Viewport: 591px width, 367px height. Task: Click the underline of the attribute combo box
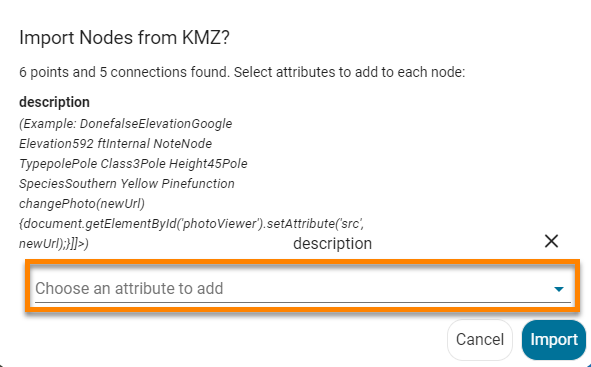pyautogui.click(x=303, y=302)
